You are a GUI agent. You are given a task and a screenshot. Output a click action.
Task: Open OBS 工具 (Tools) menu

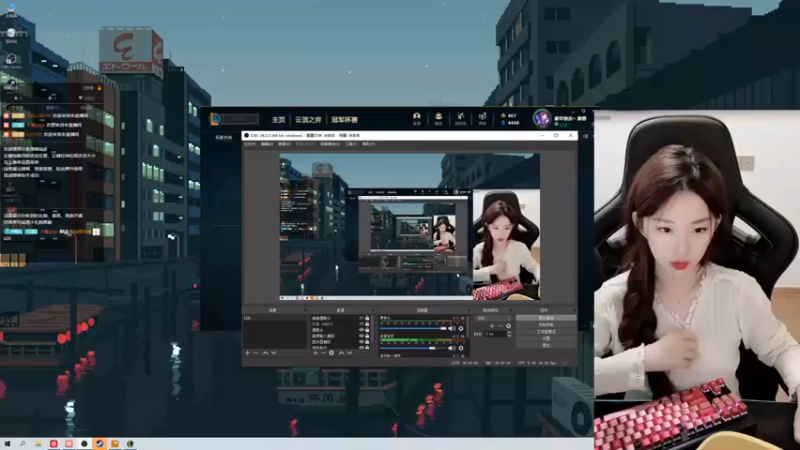click(351, 144)
